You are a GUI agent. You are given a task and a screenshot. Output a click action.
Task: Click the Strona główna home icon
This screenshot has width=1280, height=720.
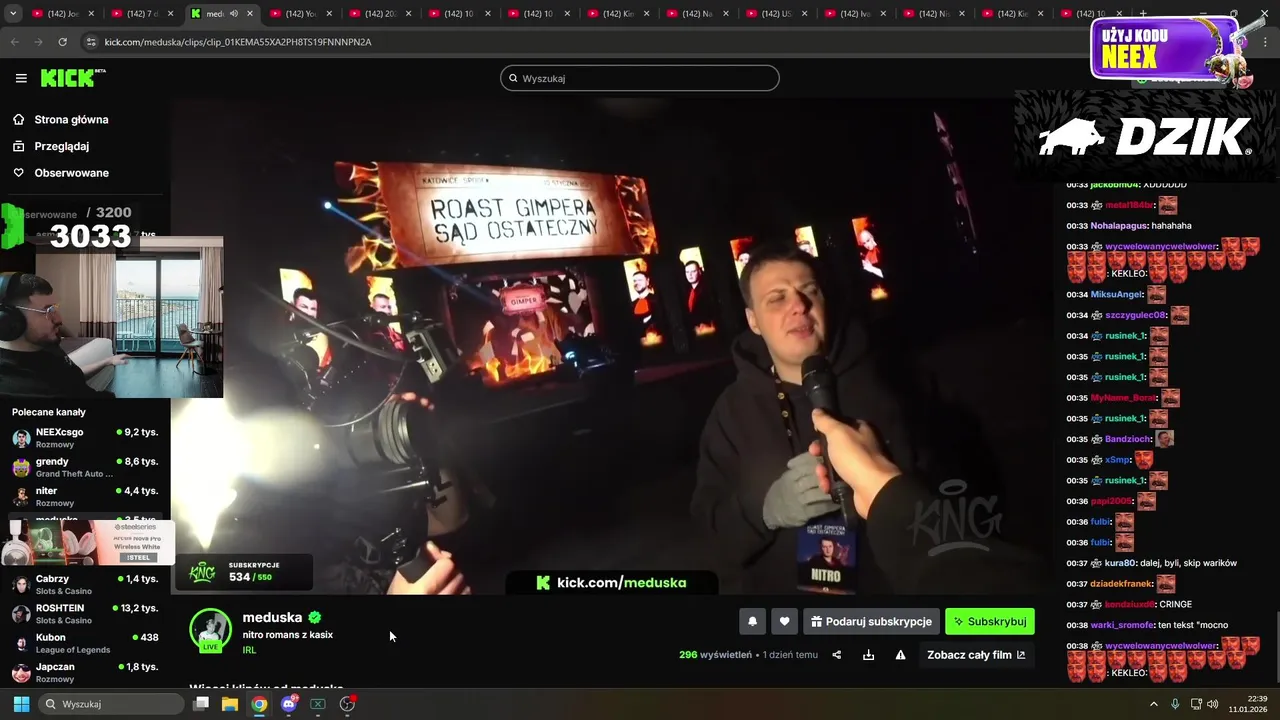coord(18,119)
